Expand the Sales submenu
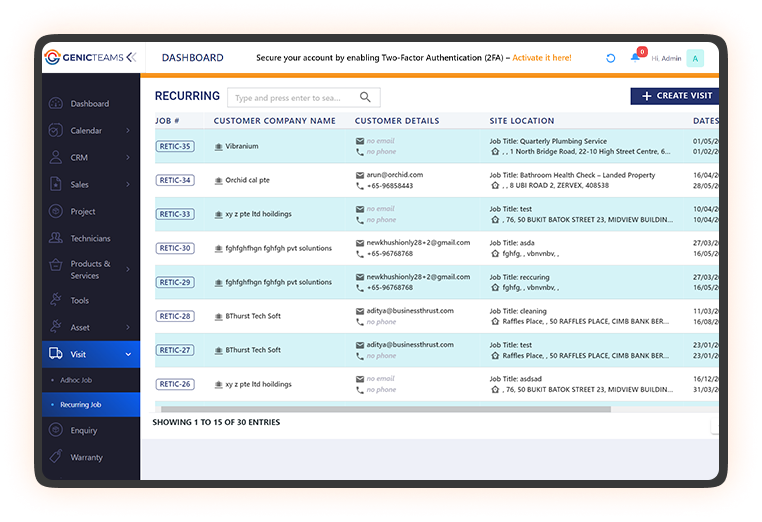Image resolution: width=762 pixels, height=522 pixels. 128,185
